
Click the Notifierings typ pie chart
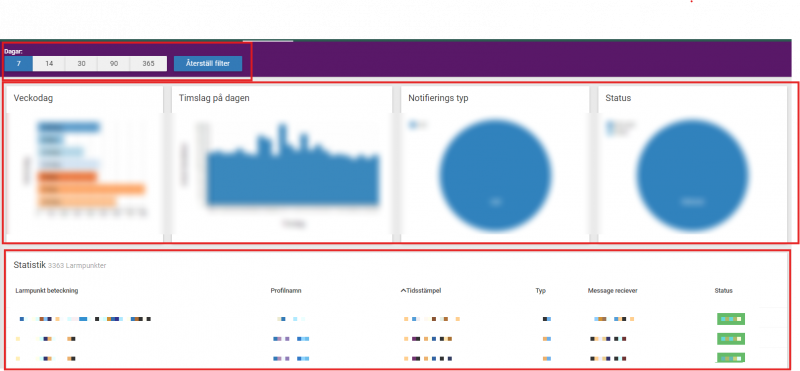pos(495,176)
